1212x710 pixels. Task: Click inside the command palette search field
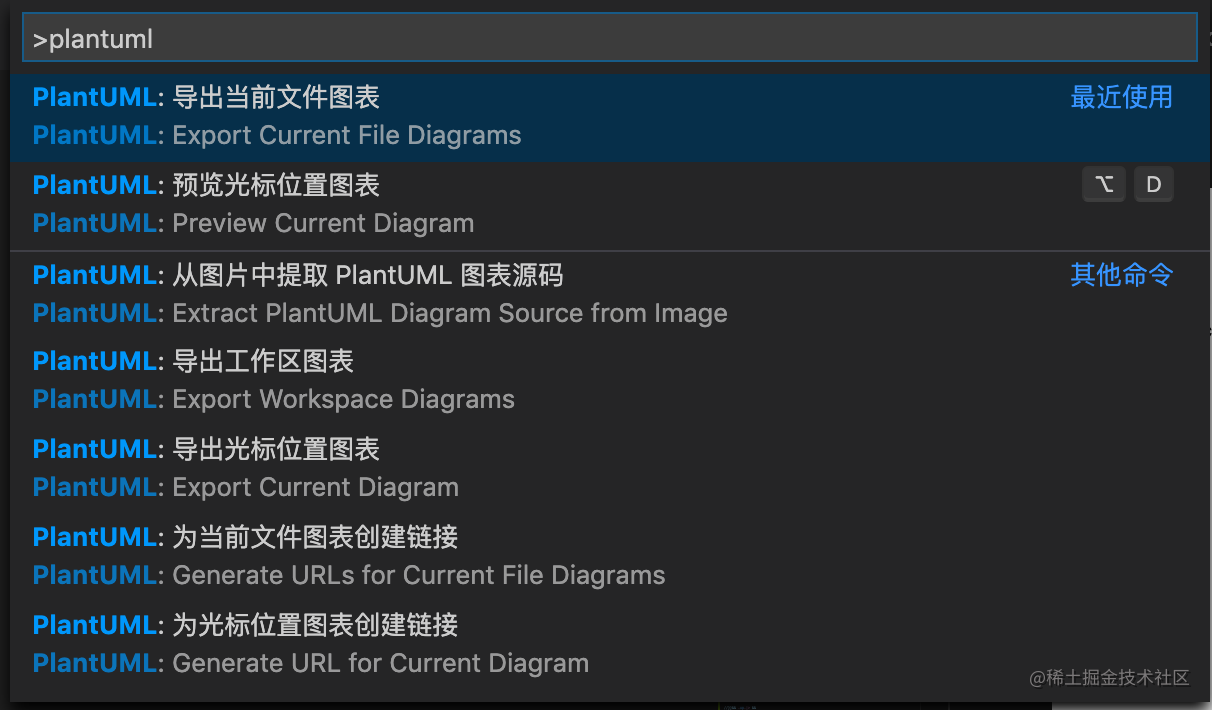click(x=600, y=38)
